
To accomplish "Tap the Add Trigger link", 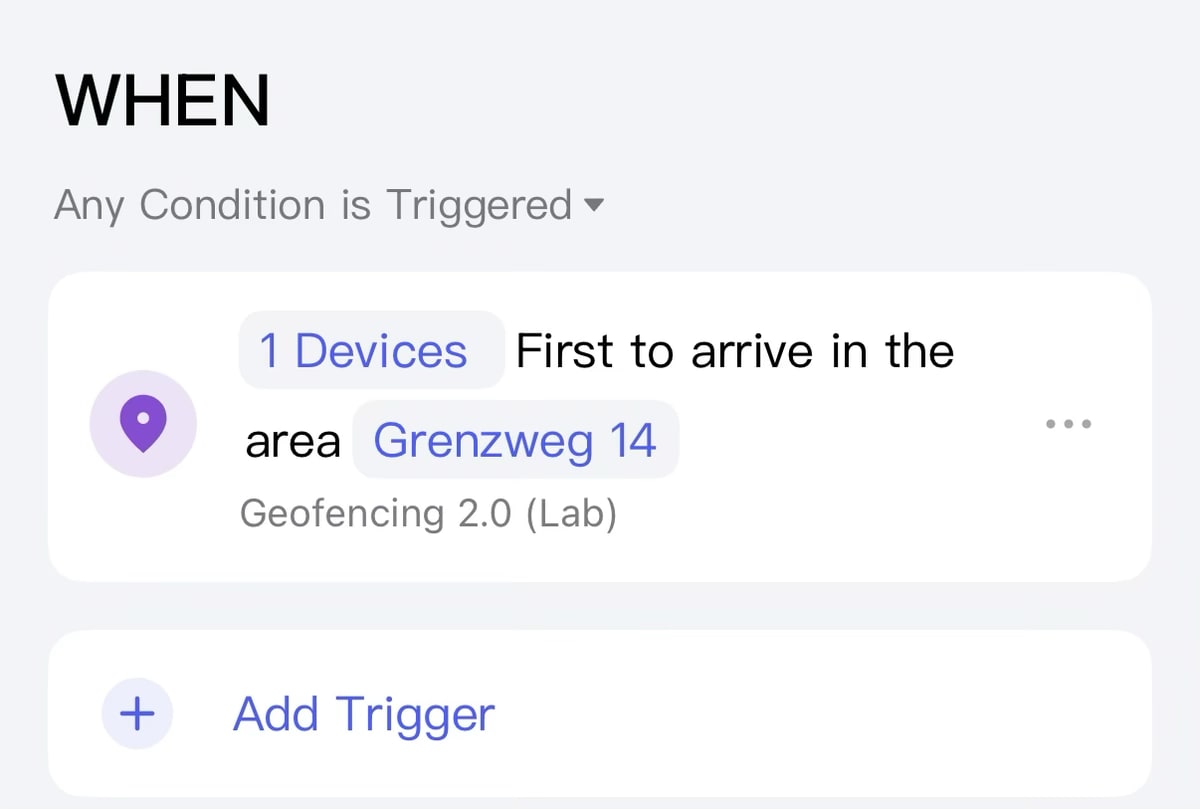I will click(x=363, y=714).
